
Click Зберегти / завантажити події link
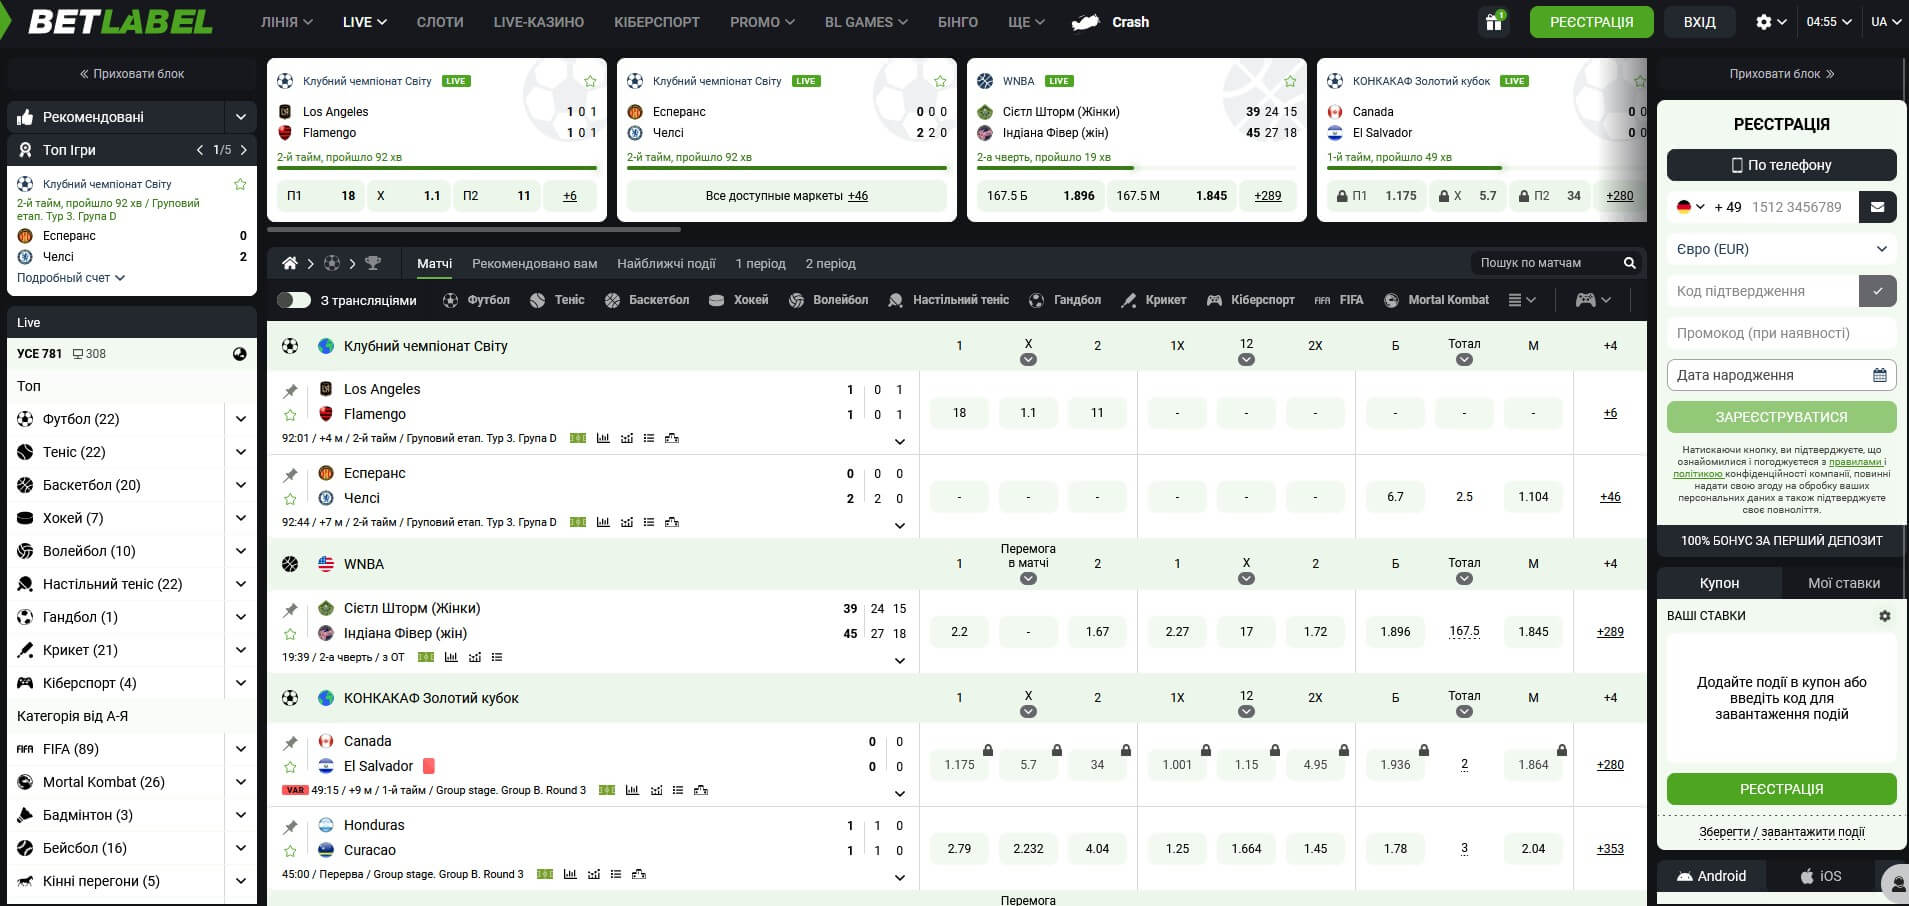[x=1782, y=832]
